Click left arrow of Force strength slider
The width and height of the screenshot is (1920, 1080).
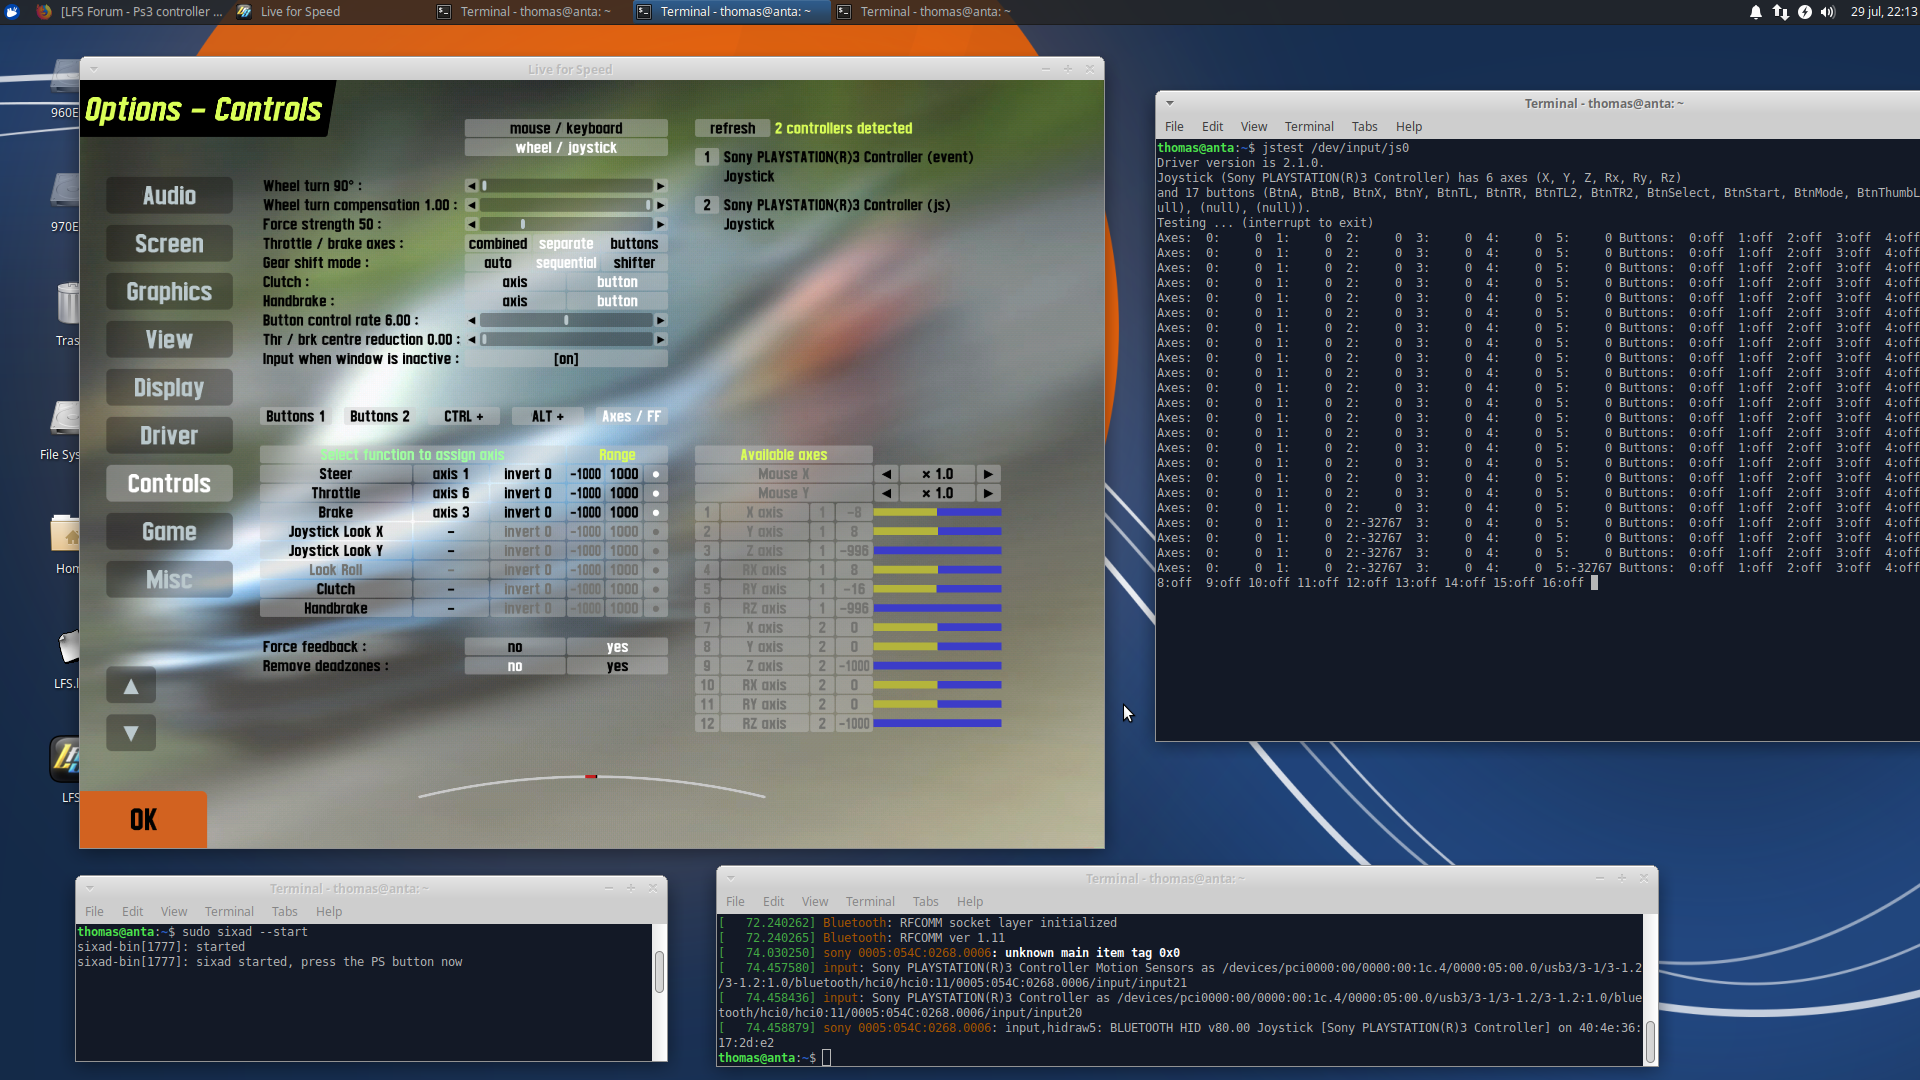472,224
